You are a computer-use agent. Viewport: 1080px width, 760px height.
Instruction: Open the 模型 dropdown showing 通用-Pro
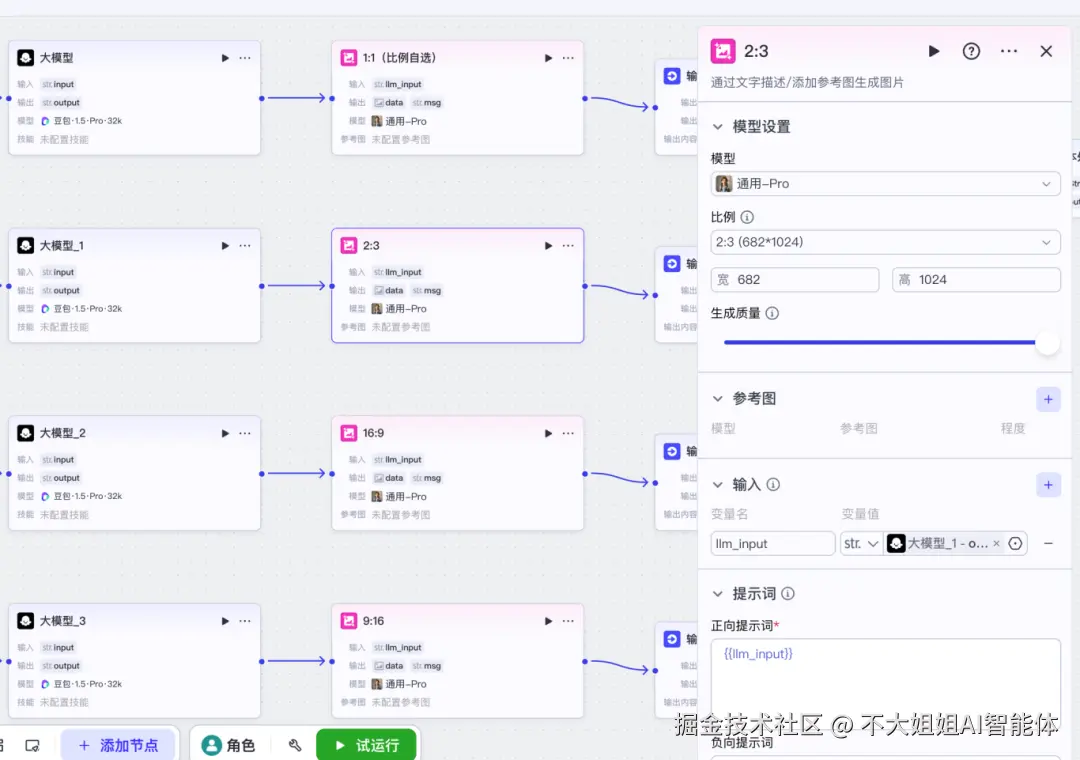tap(885, 184)
